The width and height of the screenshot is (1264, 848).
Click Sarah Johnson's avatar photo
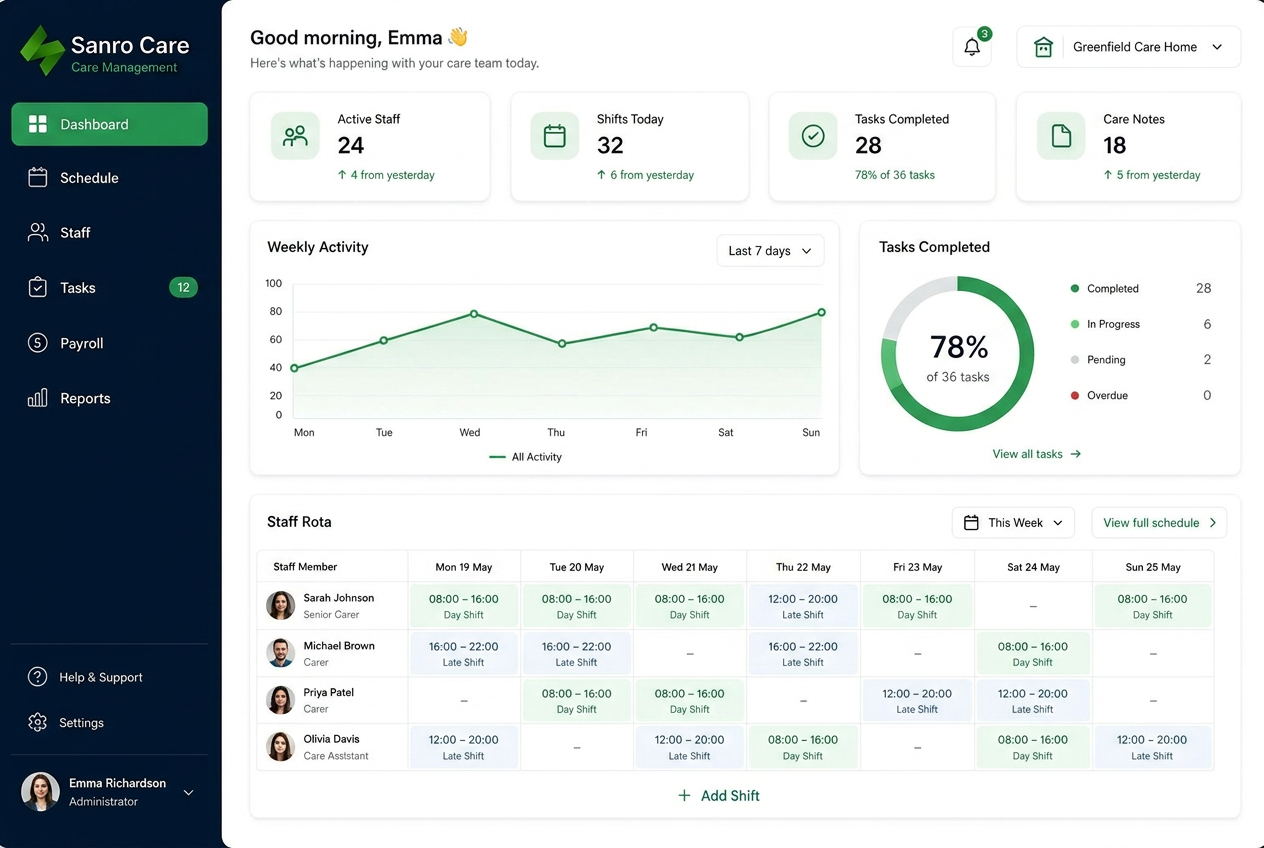tap(281, 605)
